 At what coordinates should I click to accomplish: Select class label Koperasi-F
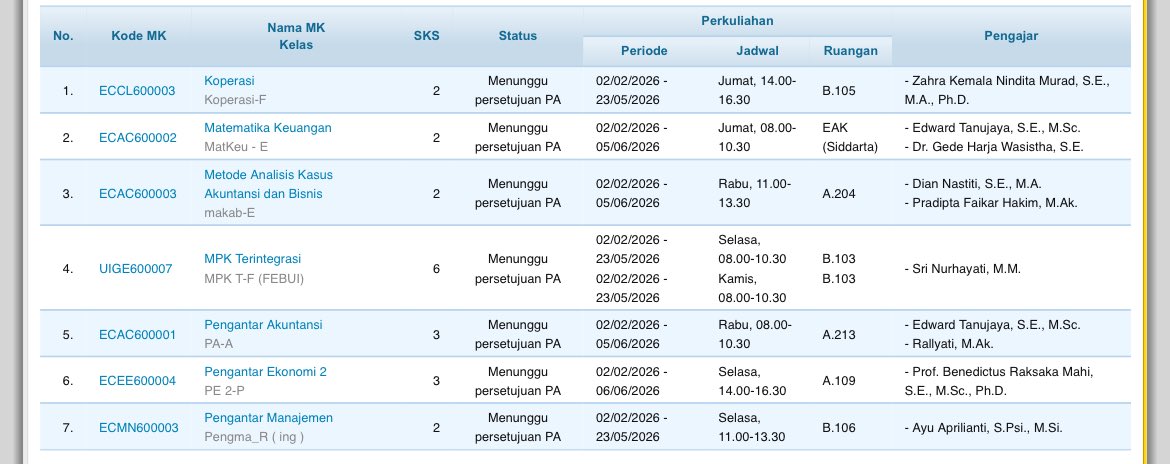pos(235,100)
